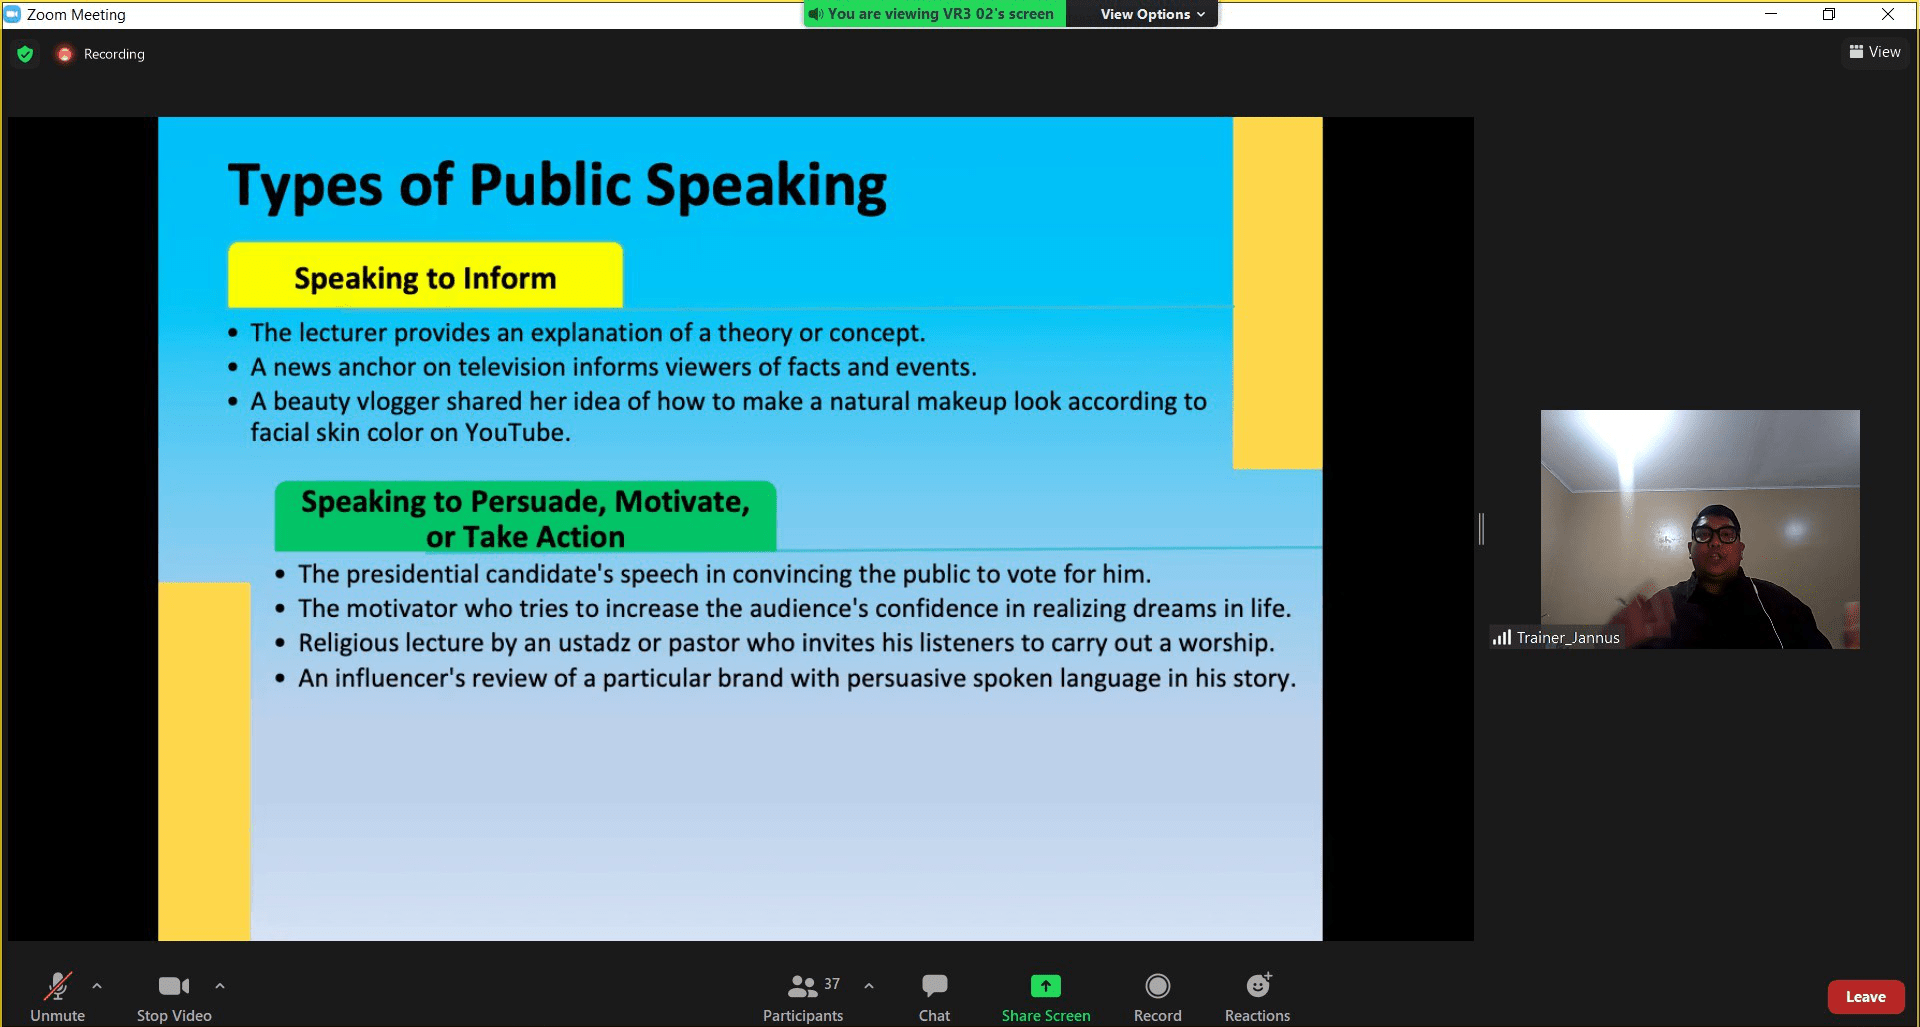The width and height of the screenshot is (1920, 1027).
Task: Click the green security shield icon
Action: click(x=24, y=54)
